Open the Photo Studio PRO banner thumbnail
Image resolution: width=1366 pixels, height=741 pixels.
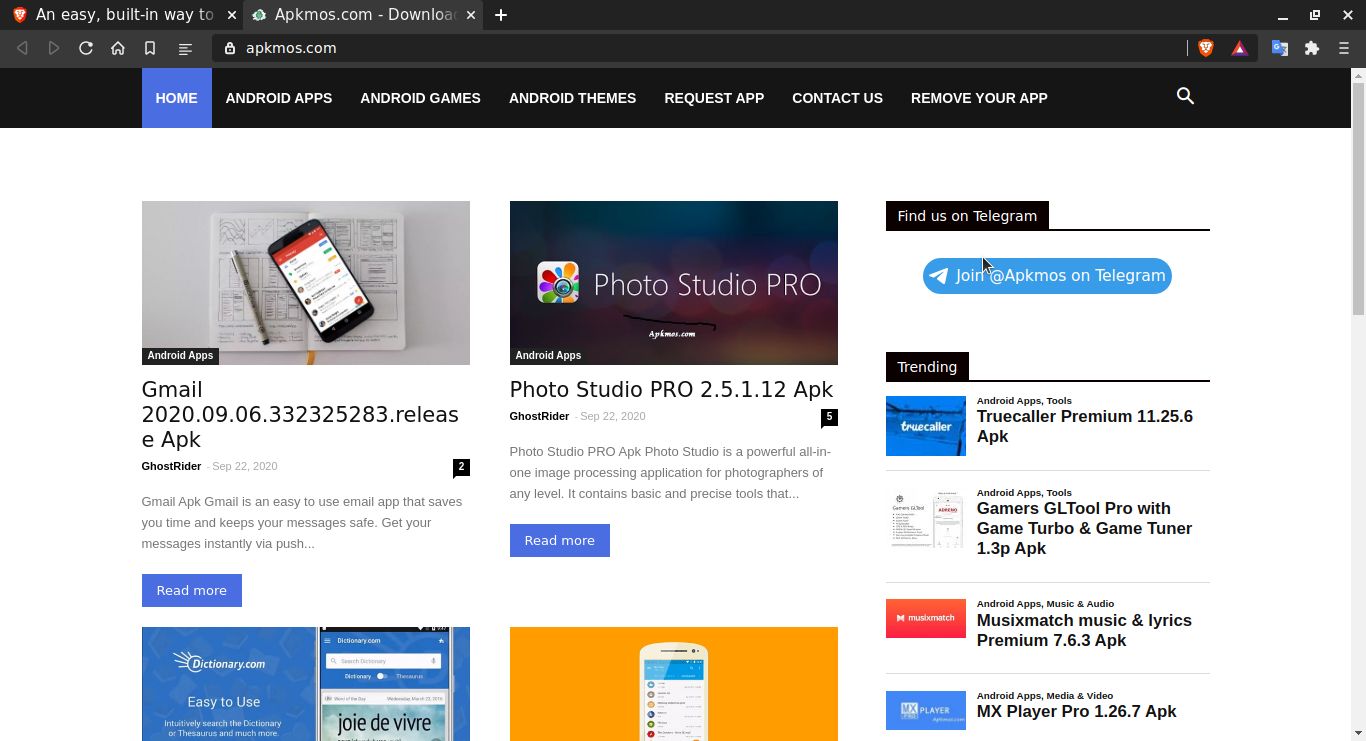click(x=674, y=283)
